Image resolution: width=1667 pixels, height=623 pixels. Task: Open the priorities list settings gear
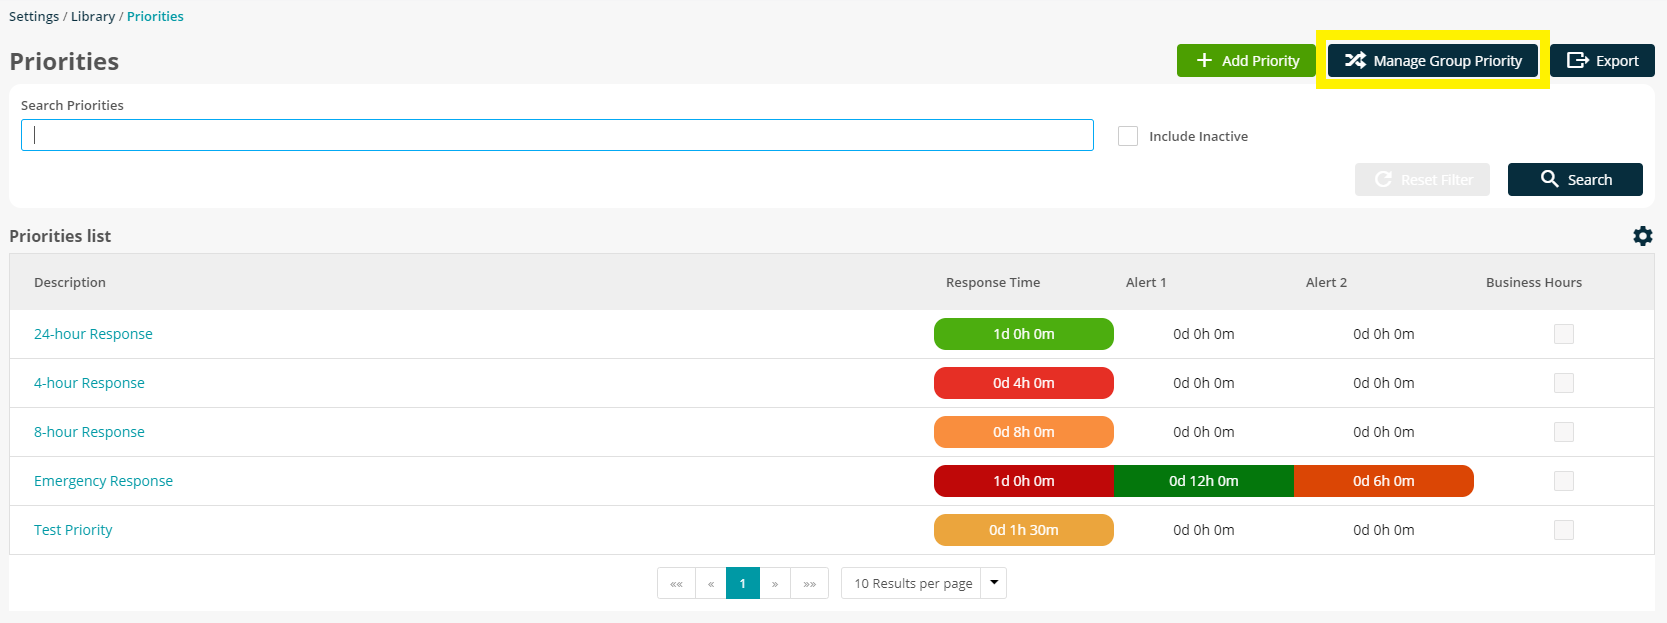pyautogui.click(x=1642, y=236)
